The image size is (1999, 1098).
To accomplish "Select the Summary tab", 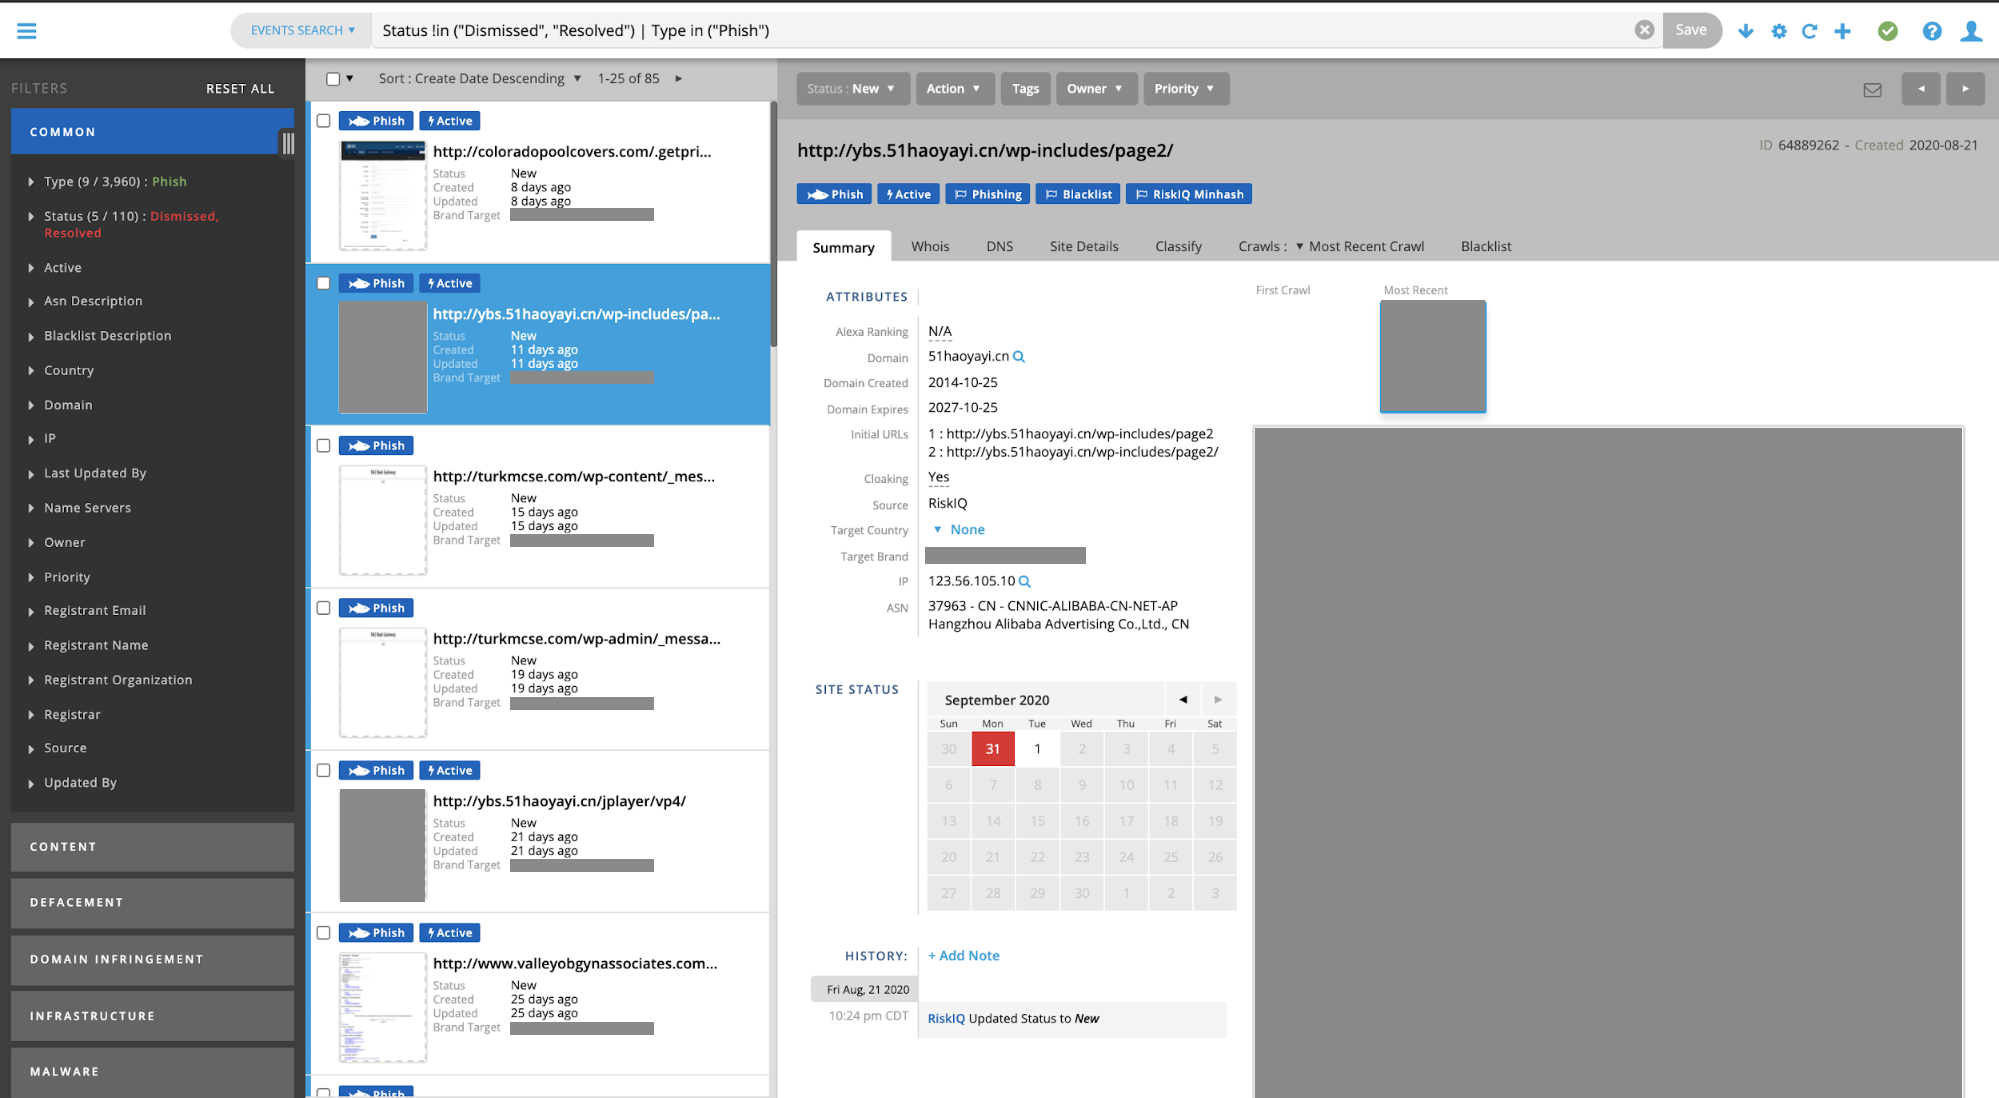I will pyautogui.click(x=843, y=247).
